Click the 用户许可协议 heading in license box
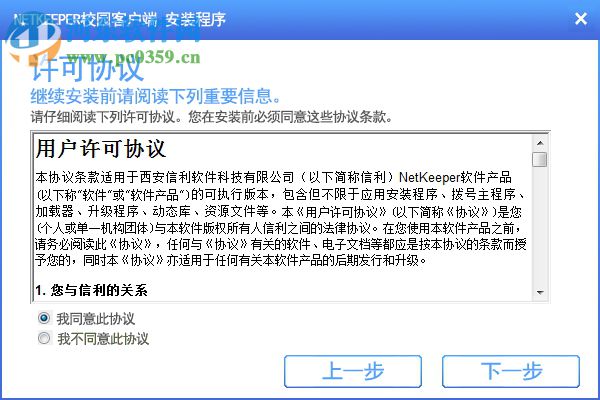Viewport: 600px width, 400px height. click(x=101, y=149)
